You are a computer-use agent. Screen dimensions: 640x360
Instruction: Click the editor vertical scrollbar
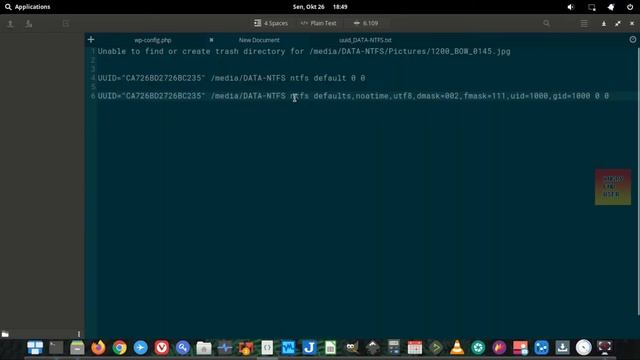click(638, 180)
